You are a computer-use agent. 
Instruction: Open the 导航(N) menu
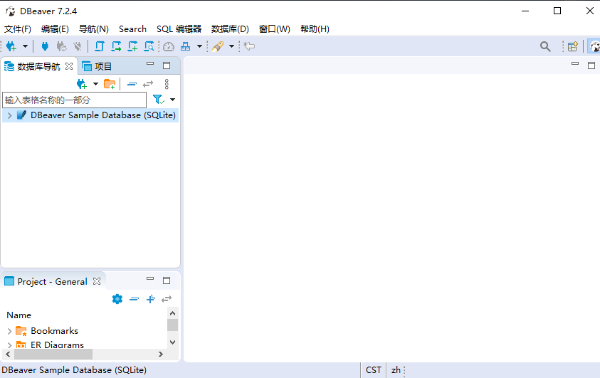[94, 29]
